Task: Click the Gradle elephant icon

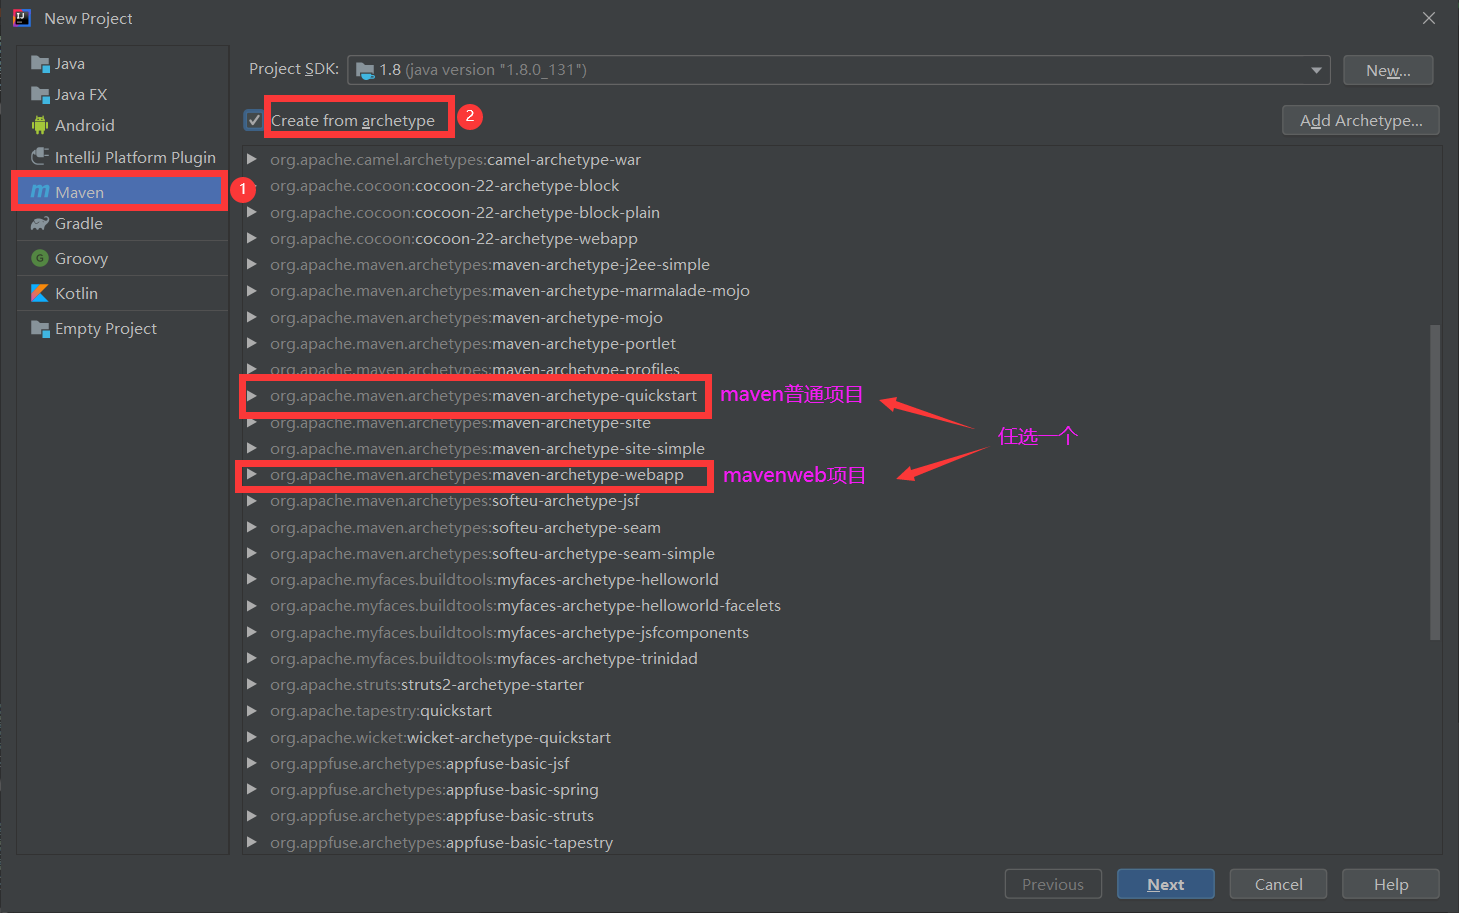Action: pos(40,224)
